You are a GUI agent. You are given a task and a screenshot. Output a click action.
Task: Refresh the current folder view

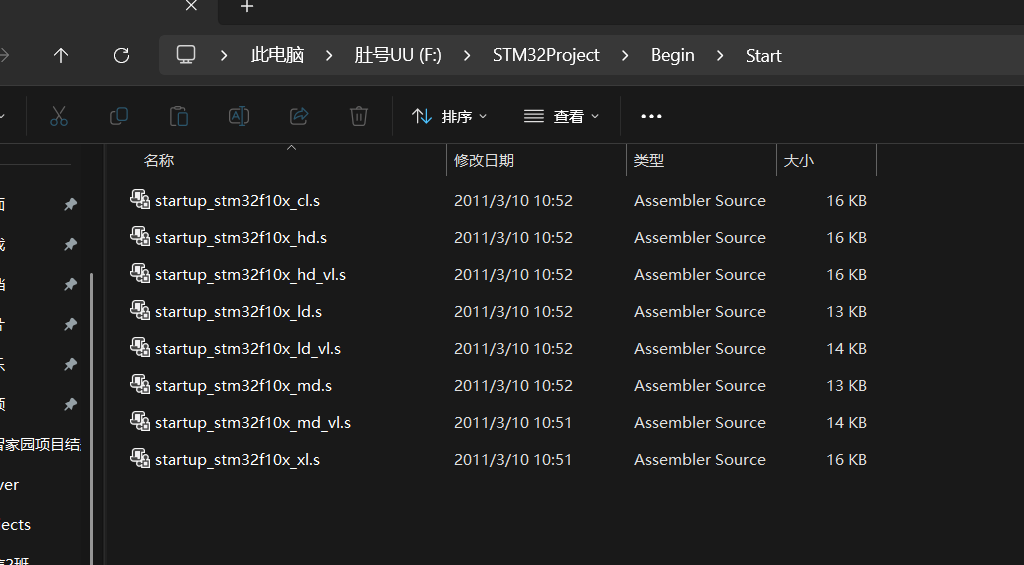(121, 56)
